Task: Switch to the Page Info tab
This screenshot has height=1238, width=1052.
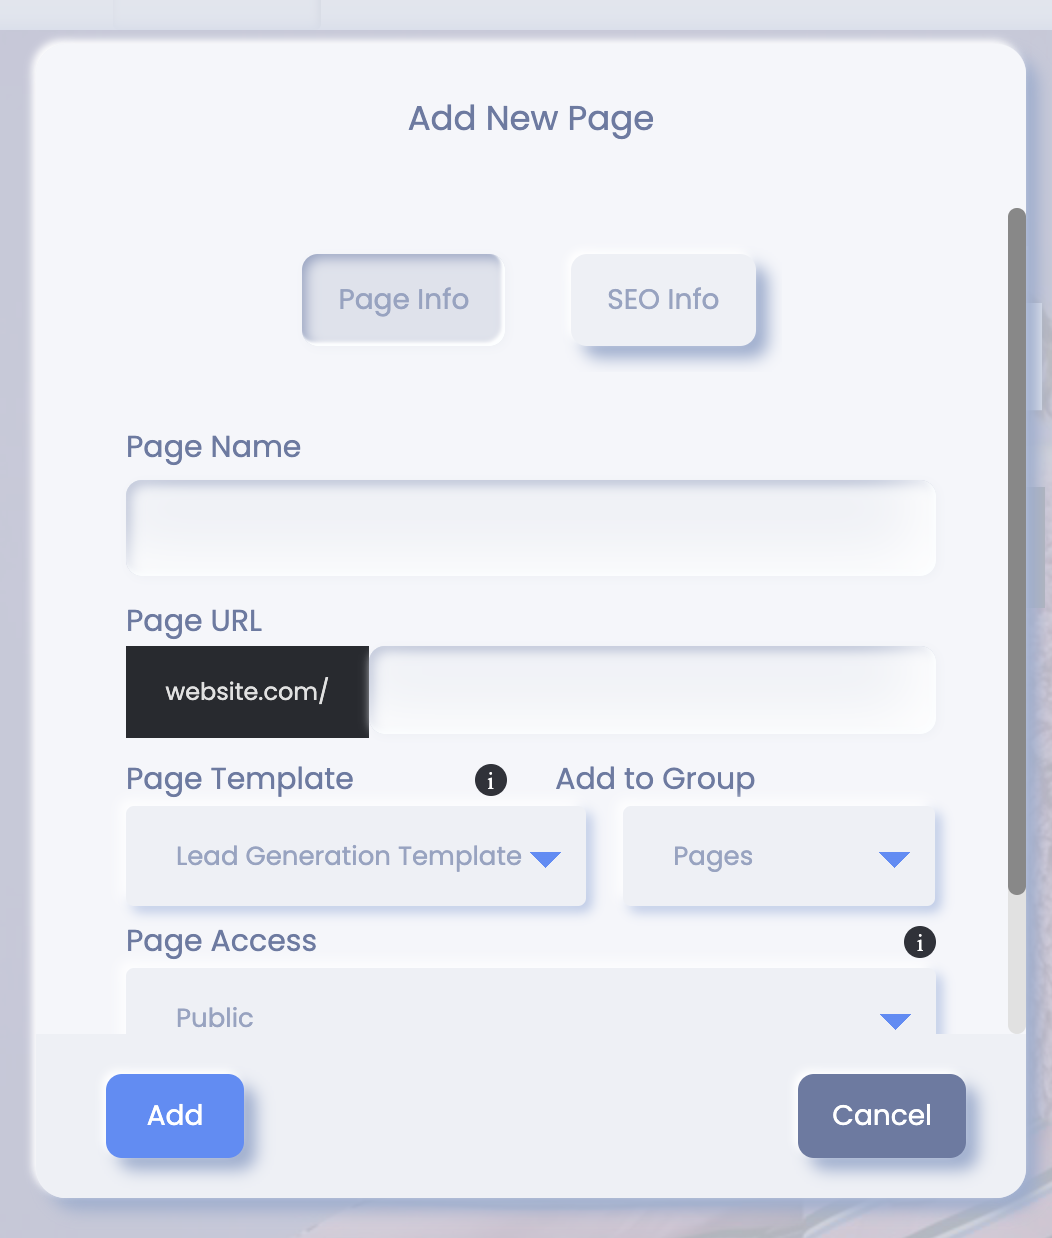Action: click(403, 299)
